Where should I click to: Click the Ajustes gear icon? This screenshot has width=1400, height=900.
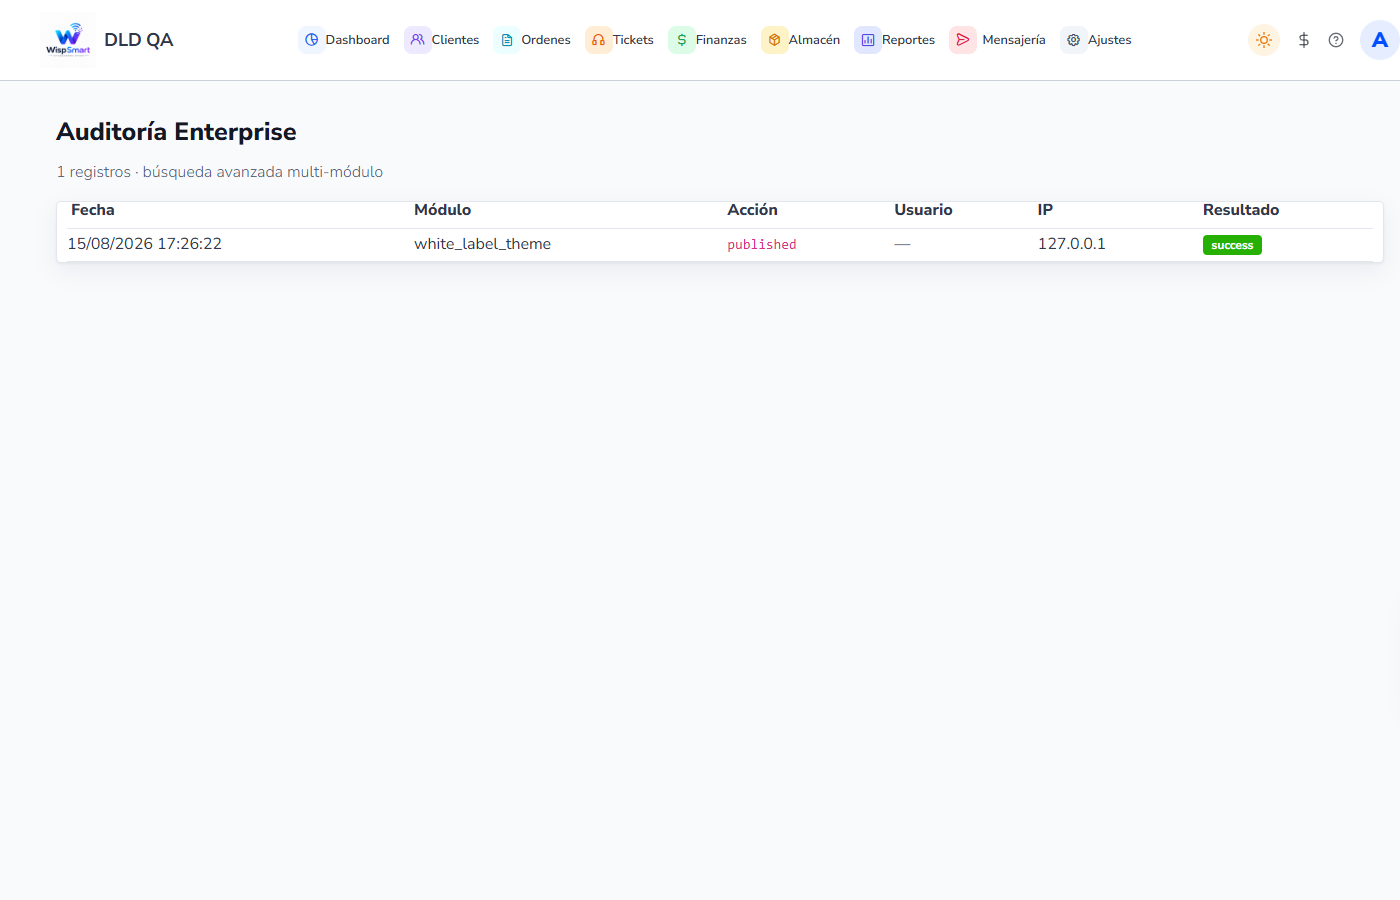point(1074,40)
